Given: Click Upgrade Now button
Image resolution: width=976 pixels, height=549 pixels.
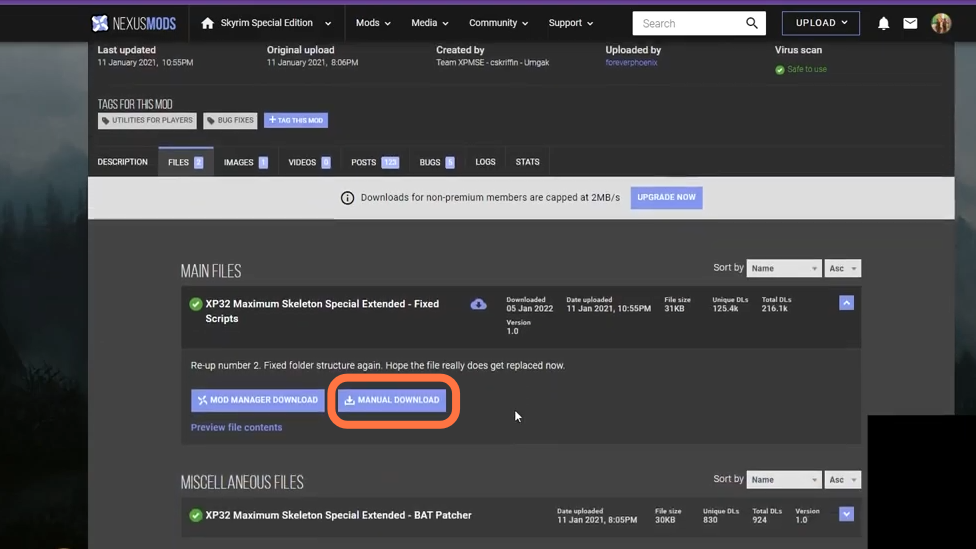Looking at the screenshot, I should pos(666,197).
